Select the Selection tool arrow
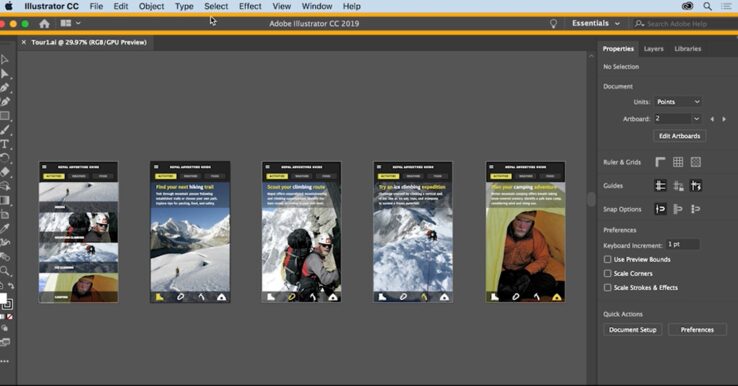Image resolution: width=738 pixels, height=386 pixels. pyautogui.click(x=5, y=59)
